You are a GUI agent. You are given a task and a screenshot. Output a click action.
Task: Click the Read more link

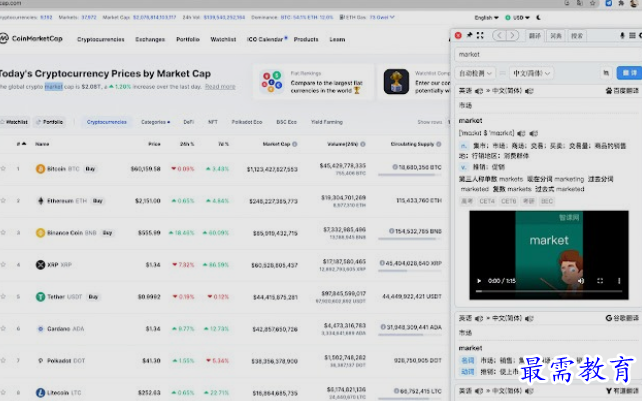[220, 87]
